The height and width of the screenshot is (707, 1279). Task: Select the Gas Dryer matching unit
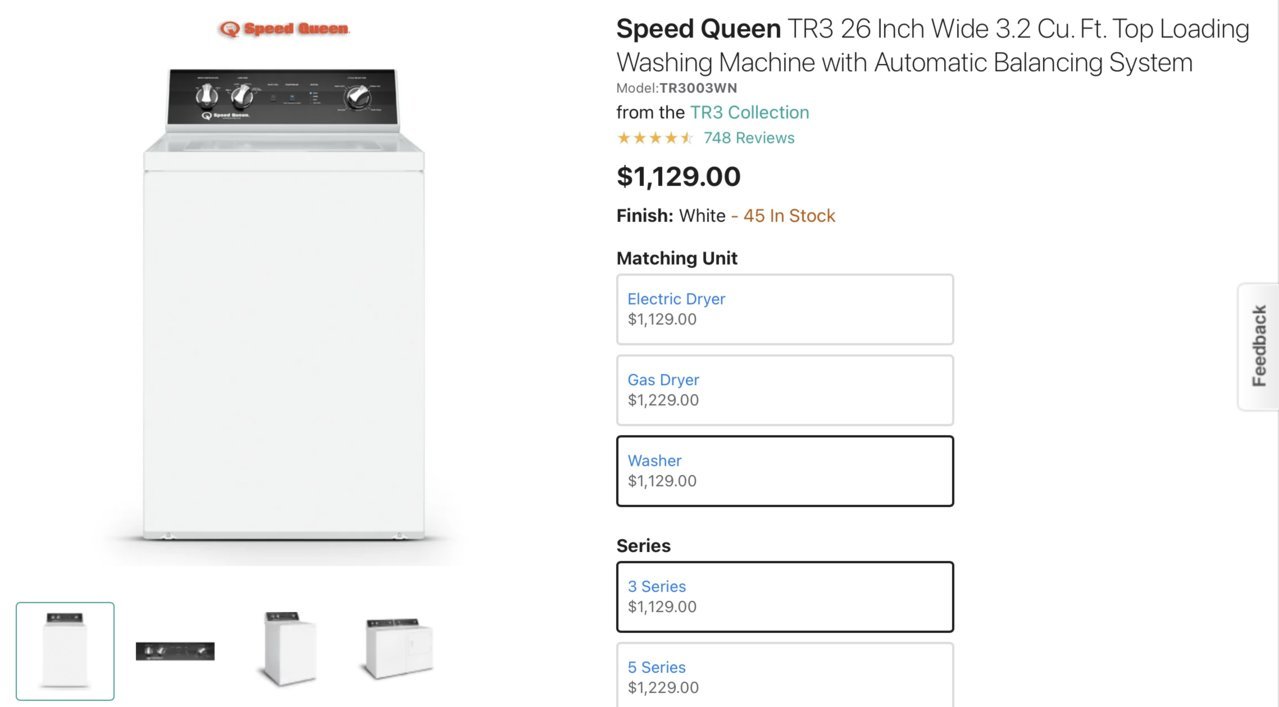(x=785, y=390)
